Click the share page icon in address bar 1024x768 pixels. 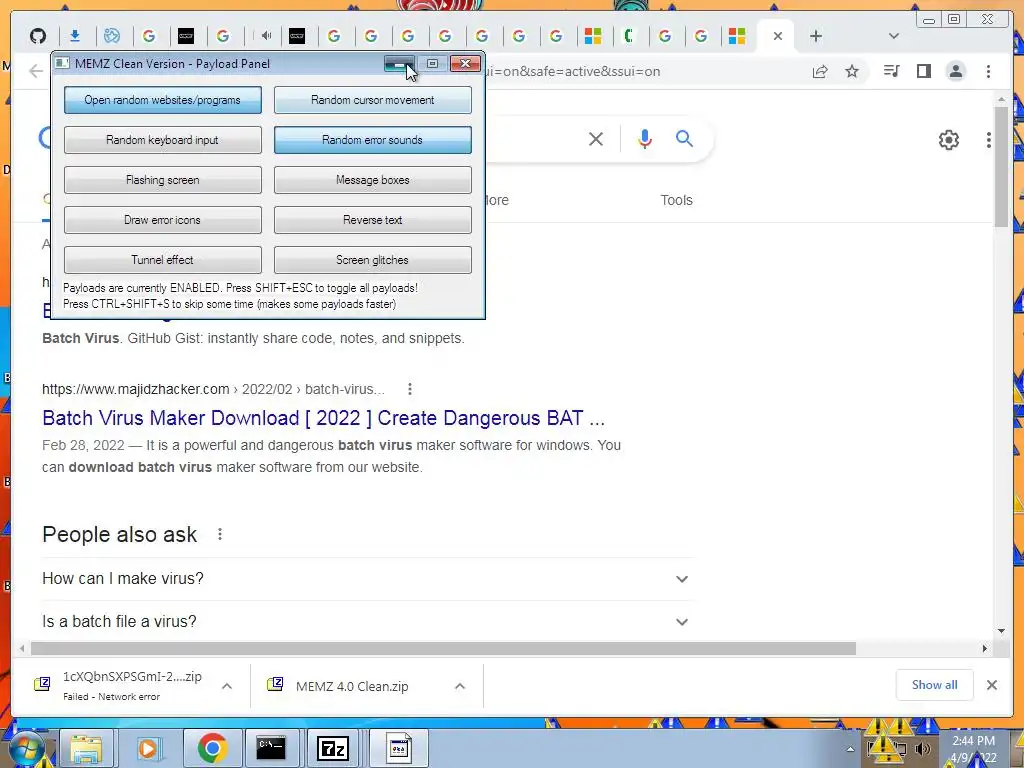(x=820, y=71)
